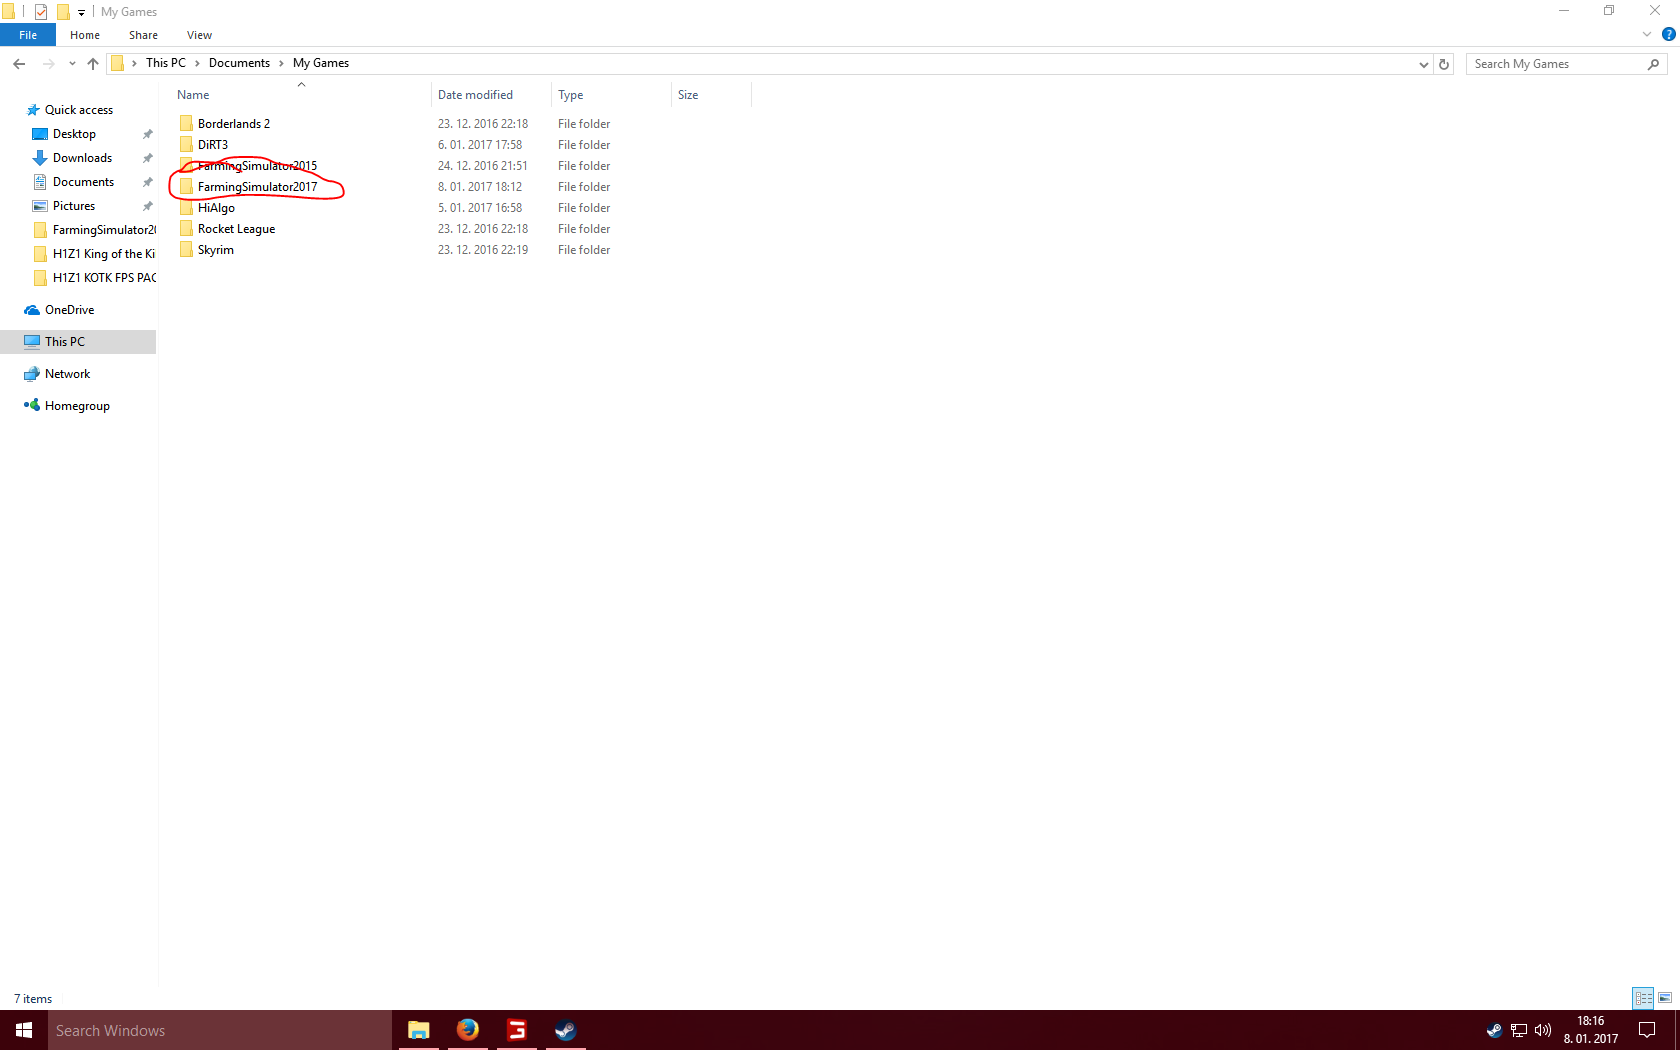
Task: Switch to Details view layout icon
Action: [x=1643, y=998]
